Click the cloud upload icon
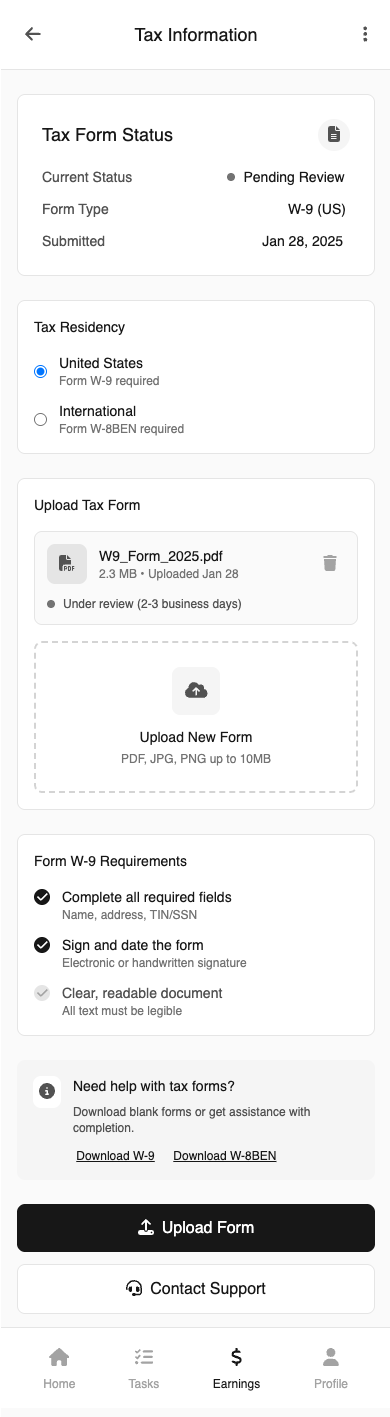The height and width of the screenshot is (1417, 390). point(196,690)
